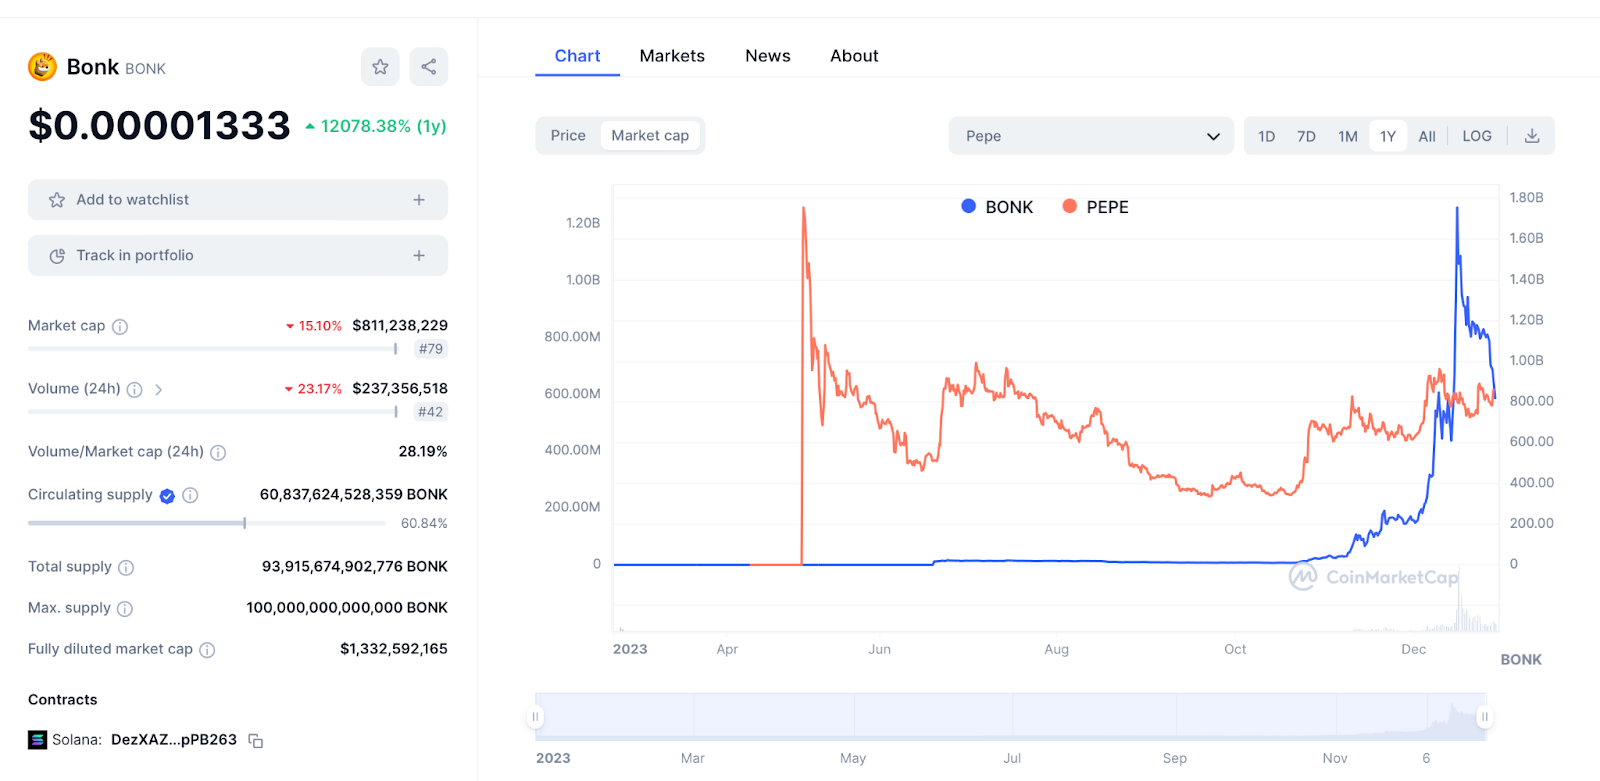Click the #42 volume rank badge

(431, 412)
